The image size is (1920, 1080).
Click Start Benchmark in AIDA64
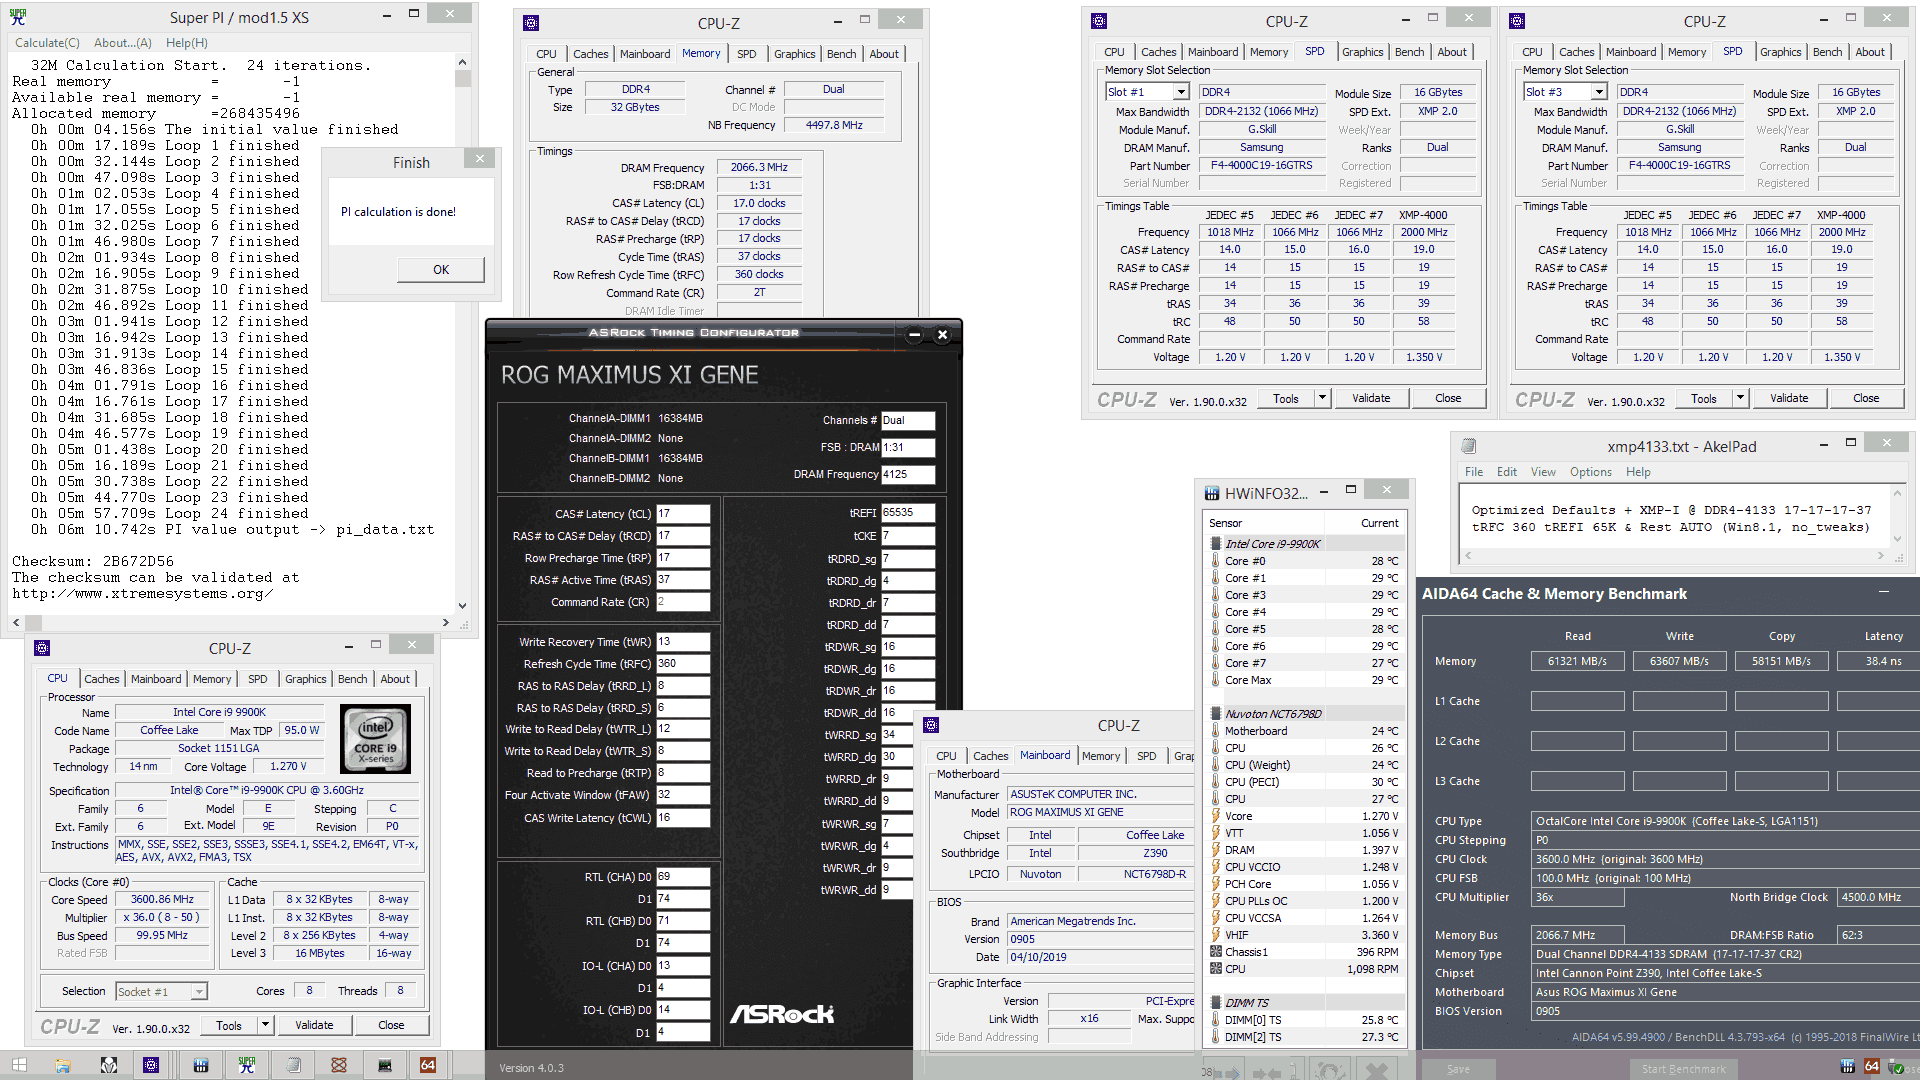1683,1069
